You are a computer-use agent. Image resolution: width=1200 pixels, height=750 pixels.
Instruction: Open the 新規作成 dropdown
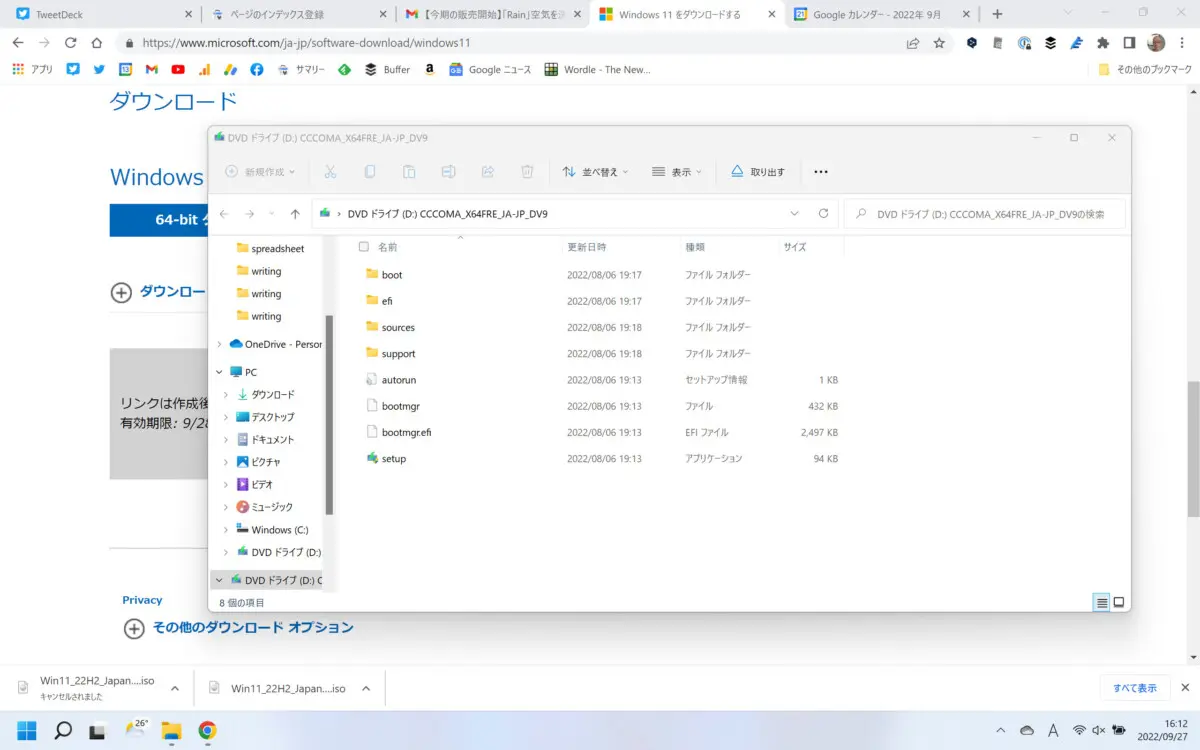260,172
